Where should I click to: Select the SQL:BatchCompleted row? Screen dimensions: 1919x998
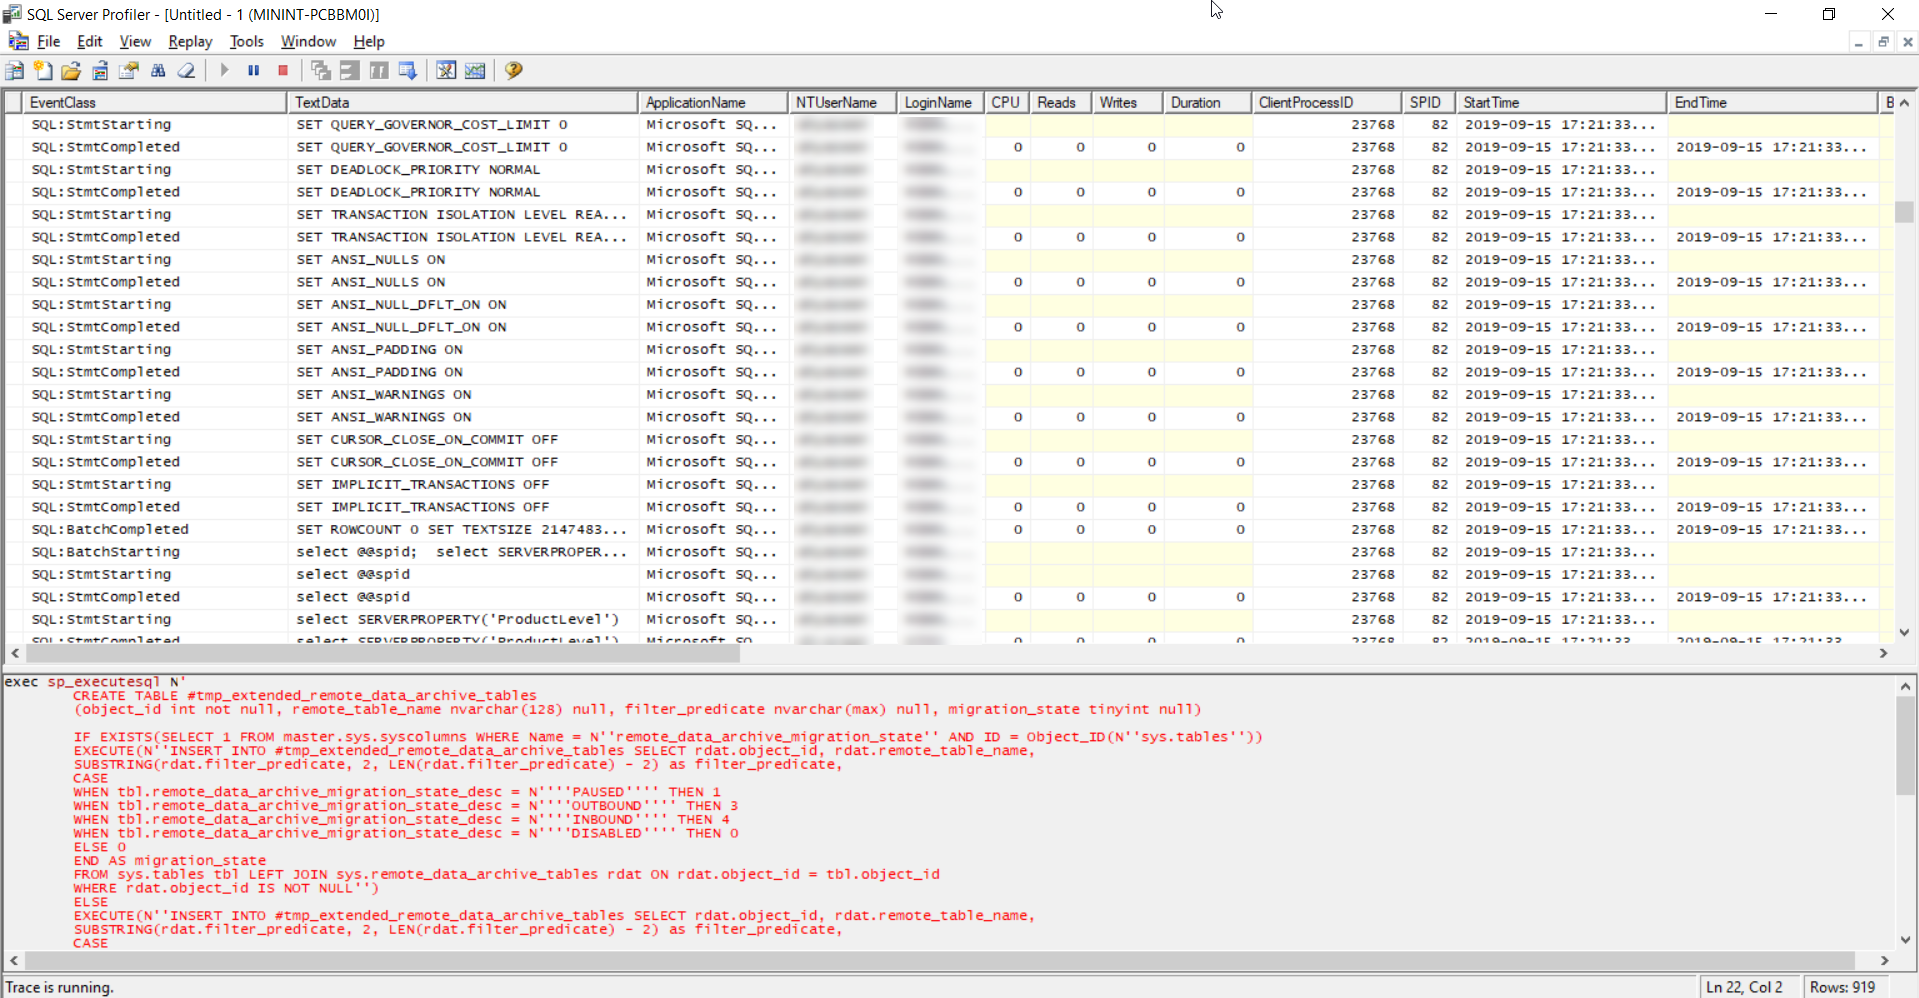point(948,529)
